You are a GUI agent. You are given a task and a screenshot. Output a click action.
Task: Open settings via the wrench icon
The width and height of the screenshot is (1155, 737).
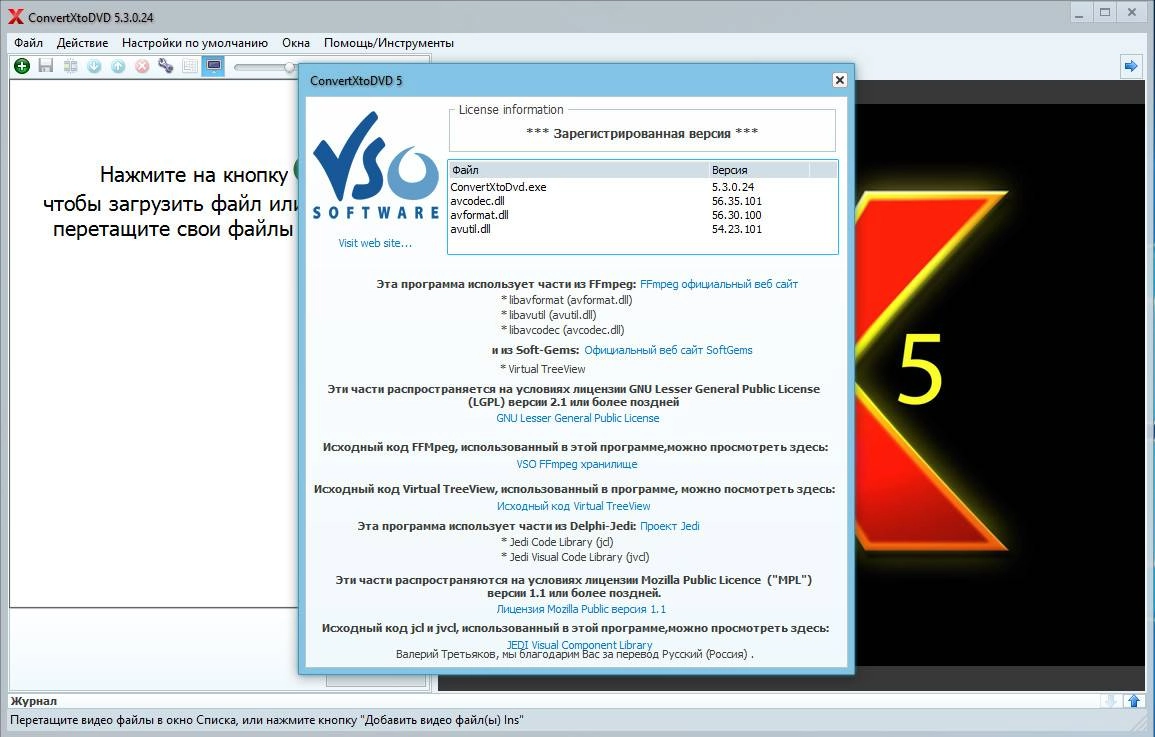pyautogui.click(x=166, y=66)
